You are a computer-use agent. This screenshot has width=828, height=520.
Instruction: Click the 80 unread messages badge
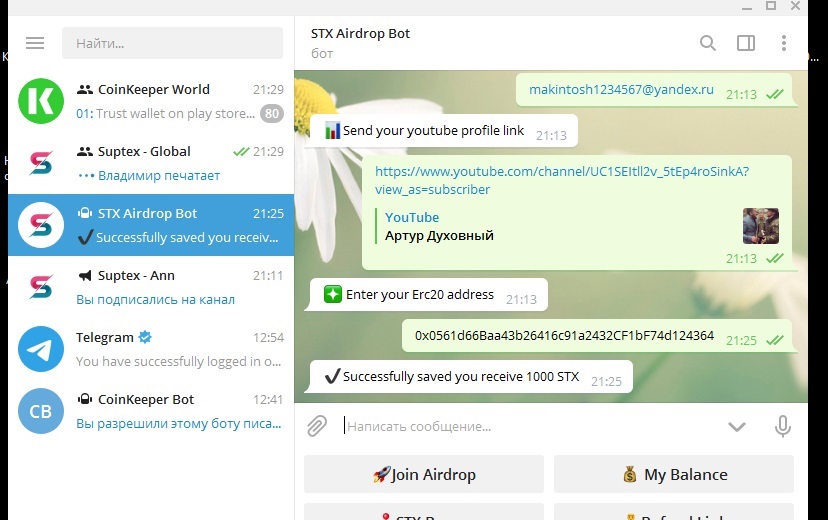271,114
